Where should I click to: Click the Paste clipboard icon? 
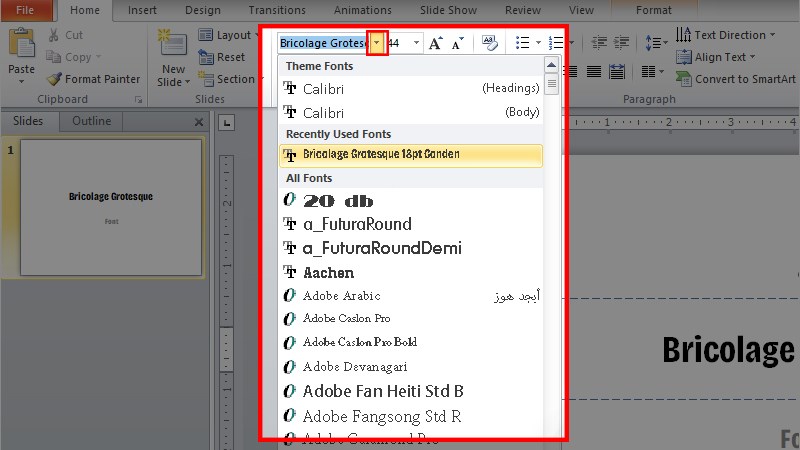click(21, 43)
